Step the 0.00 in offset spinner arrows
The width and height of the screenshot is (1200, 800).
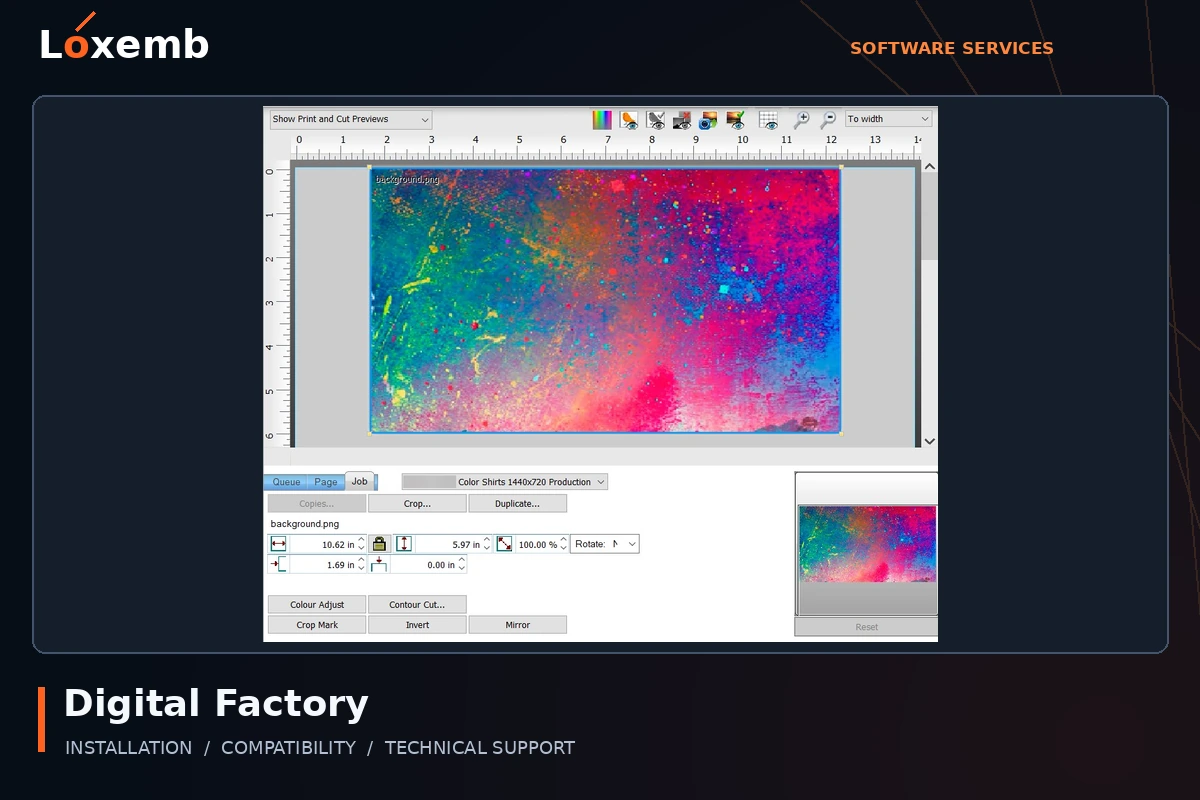click(462, 565)
